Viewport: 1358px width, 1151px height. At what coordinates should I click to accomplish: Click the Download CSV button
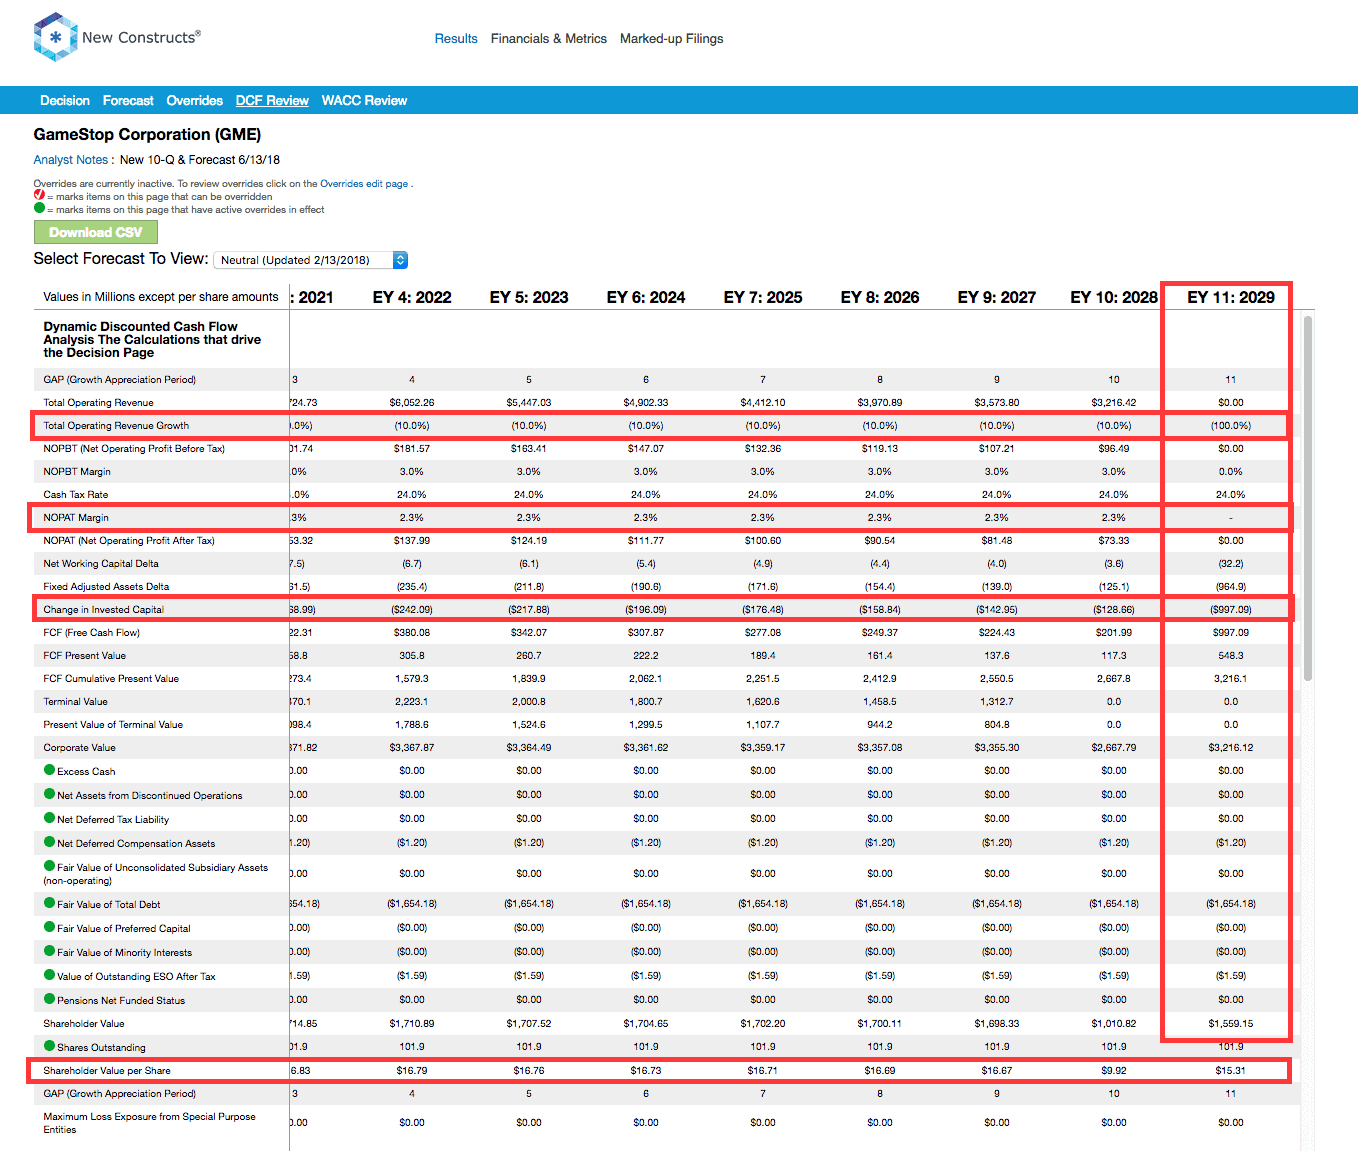pyautogui.click(x=96, y=232)
